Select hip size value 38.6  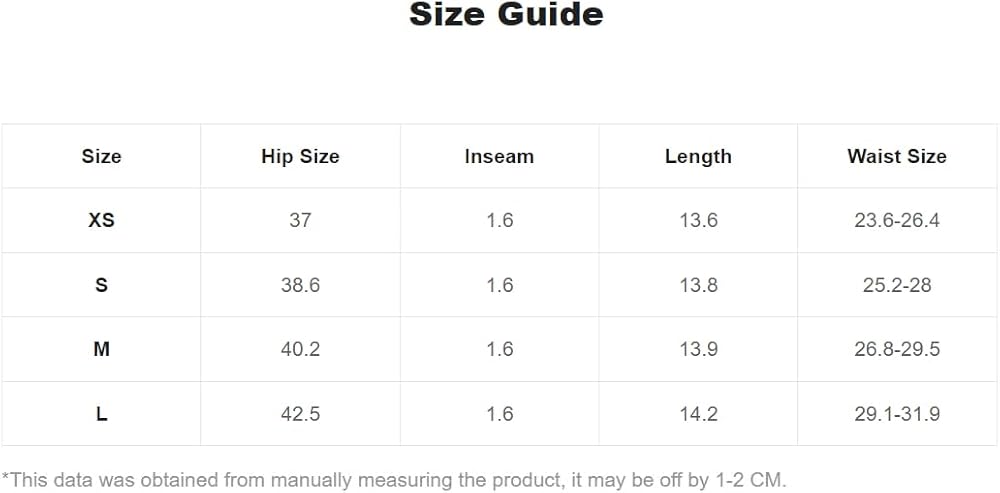point(300,285)
